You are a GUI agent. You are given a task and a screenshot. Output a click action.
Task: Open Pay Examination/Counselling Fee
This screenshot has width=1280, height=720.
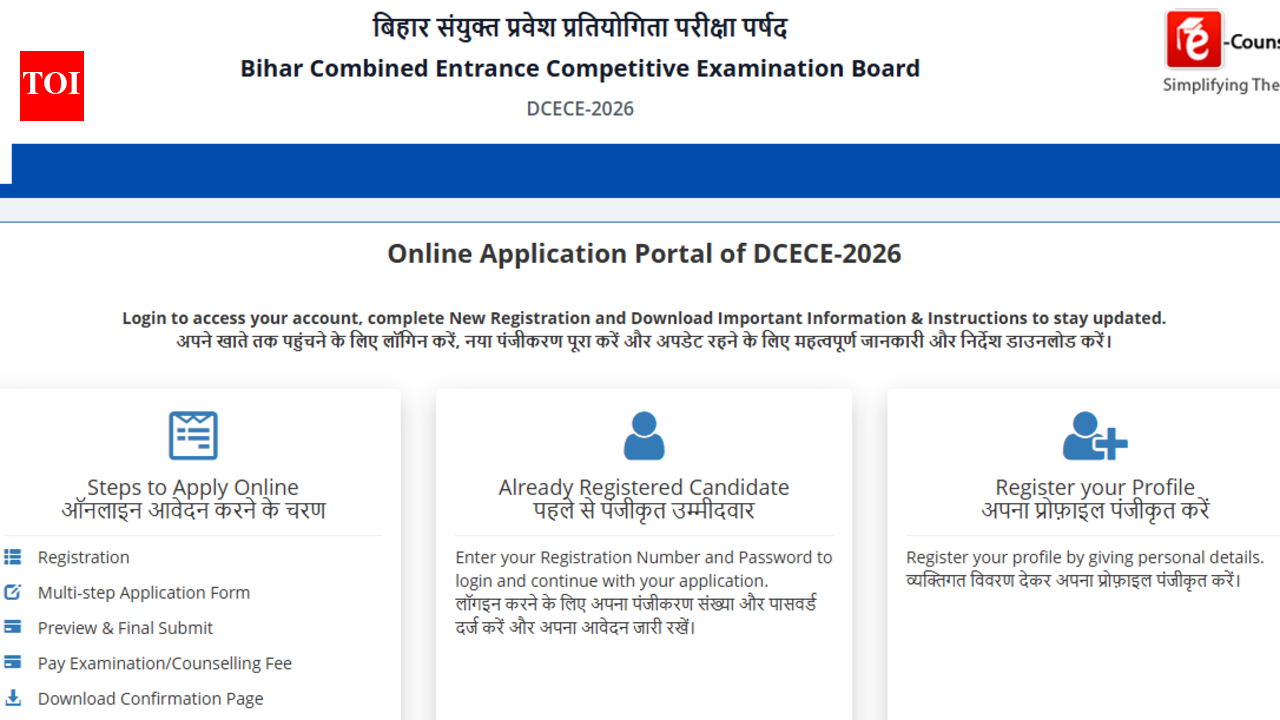click(x=166, y=662)
